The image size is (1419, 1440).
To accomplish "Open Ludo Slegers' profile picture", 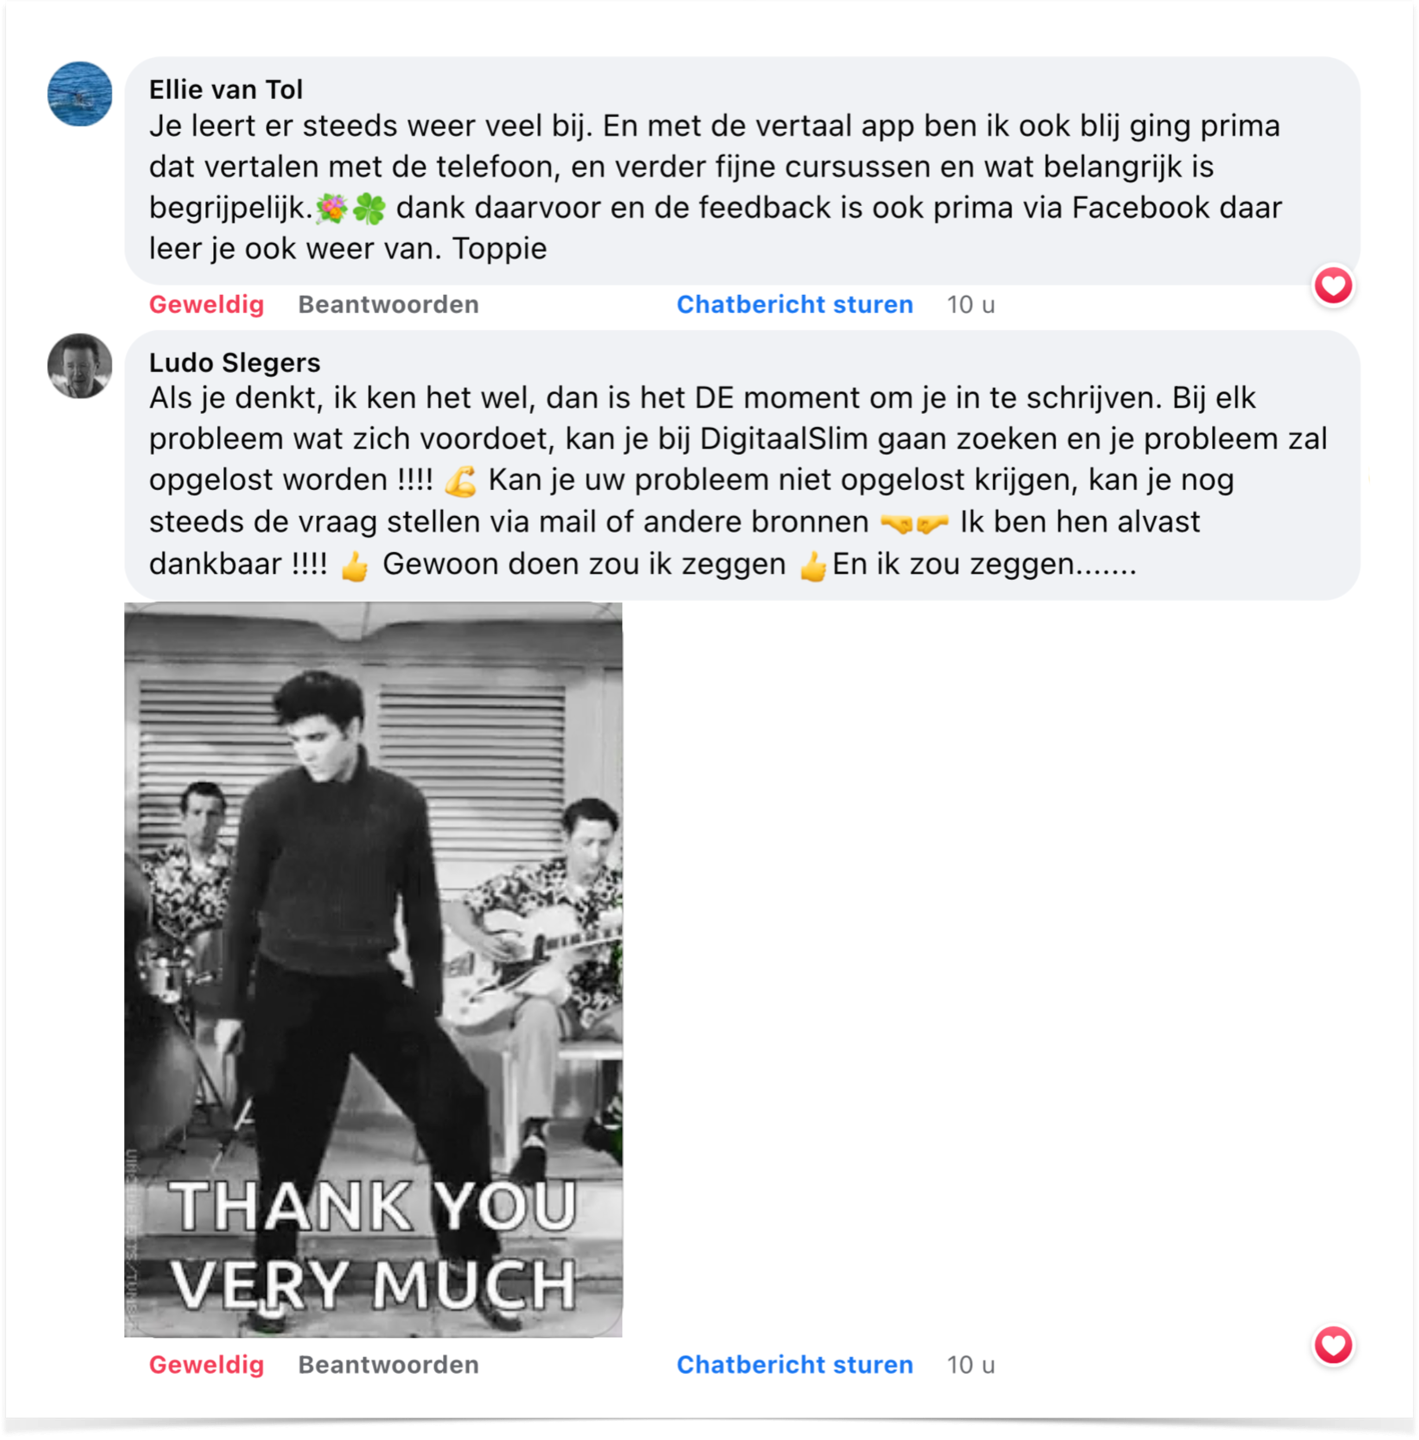I will click(x=80, y=366).
